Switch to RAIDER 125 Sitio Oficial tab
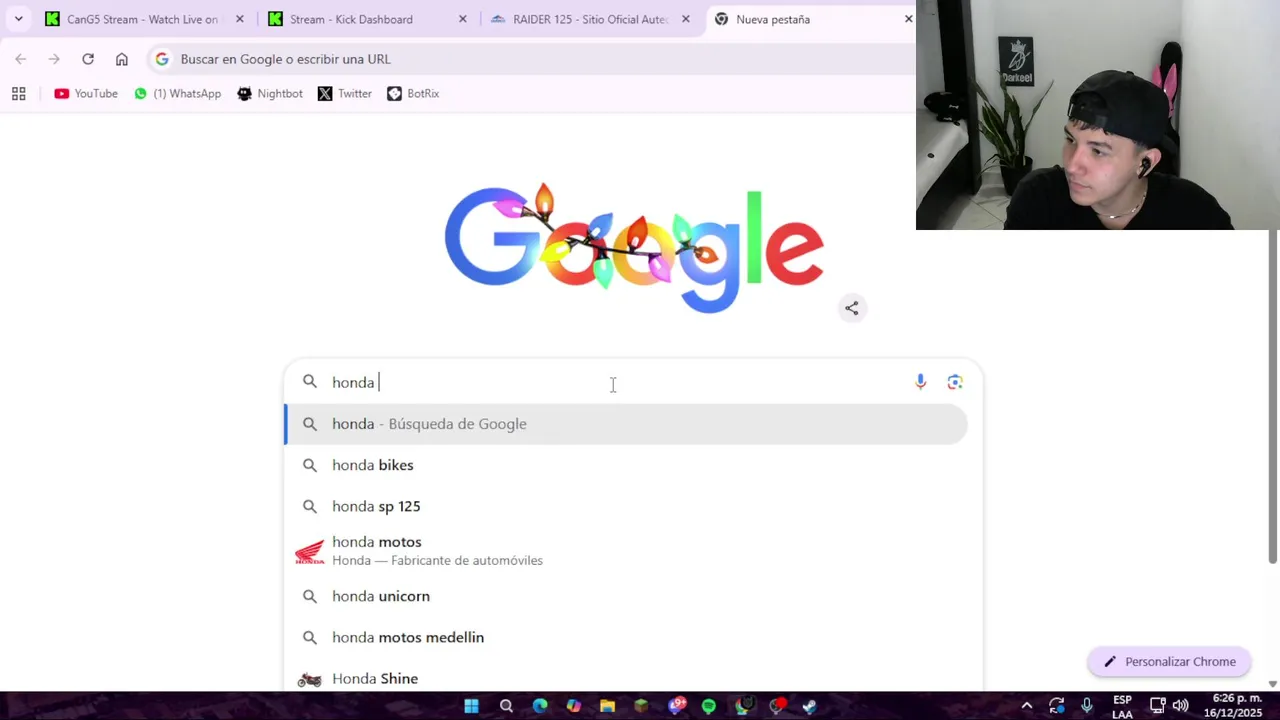The height and width of the screenshot is (720, 1280). point(589,19)
